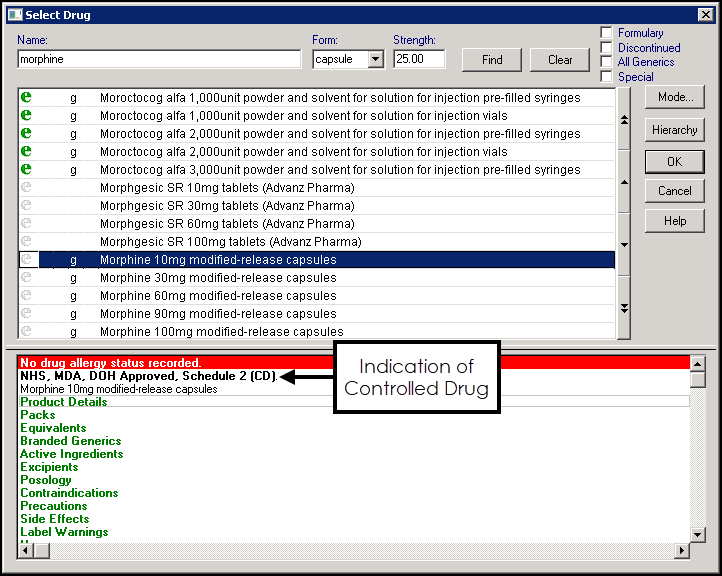Toggle the All Generics checkbox

click(x=606, y=62)
